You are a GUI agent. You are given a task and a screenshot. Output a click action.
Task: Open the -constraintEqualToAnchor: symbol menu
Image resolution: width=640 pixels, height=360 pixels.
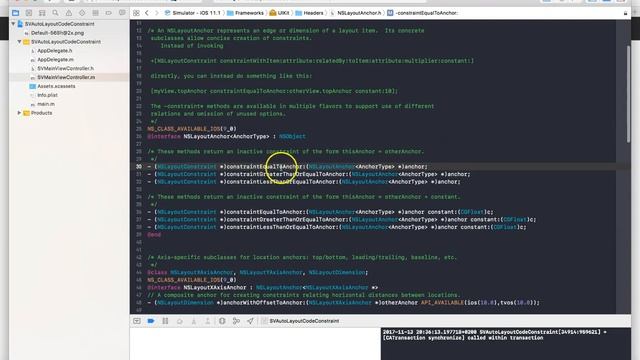[427, 13]
